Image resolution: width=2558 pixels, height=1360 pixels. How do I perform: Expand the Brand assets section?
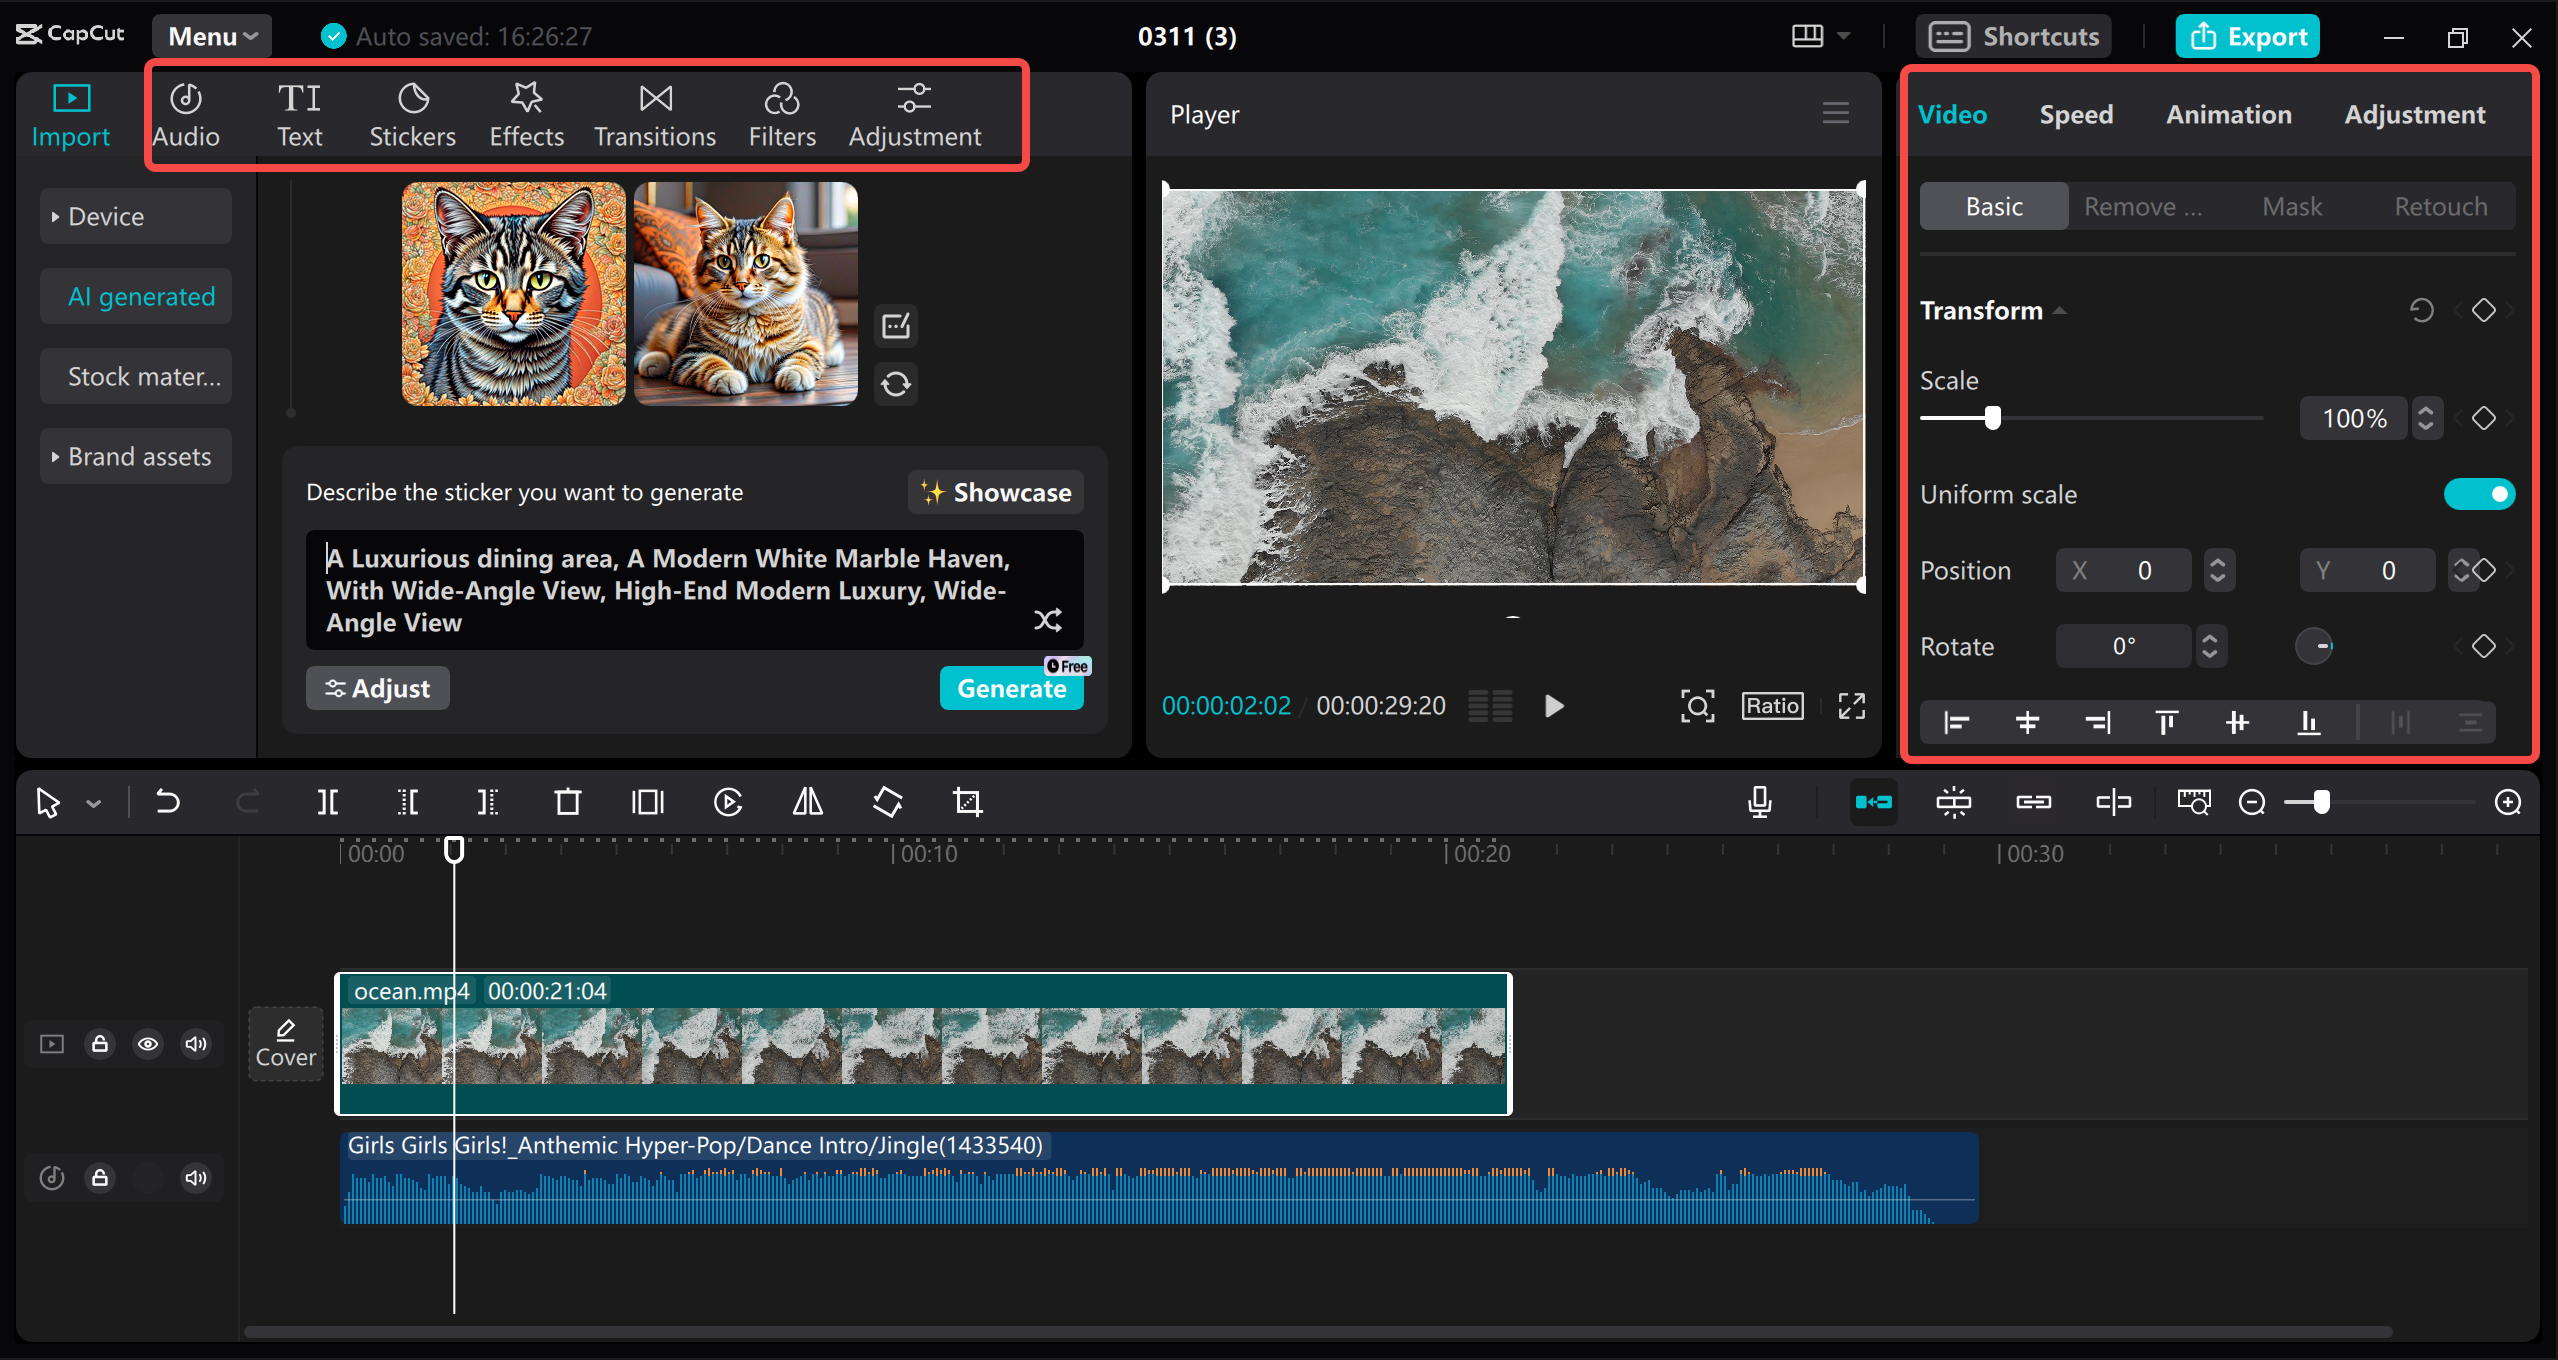135,456
